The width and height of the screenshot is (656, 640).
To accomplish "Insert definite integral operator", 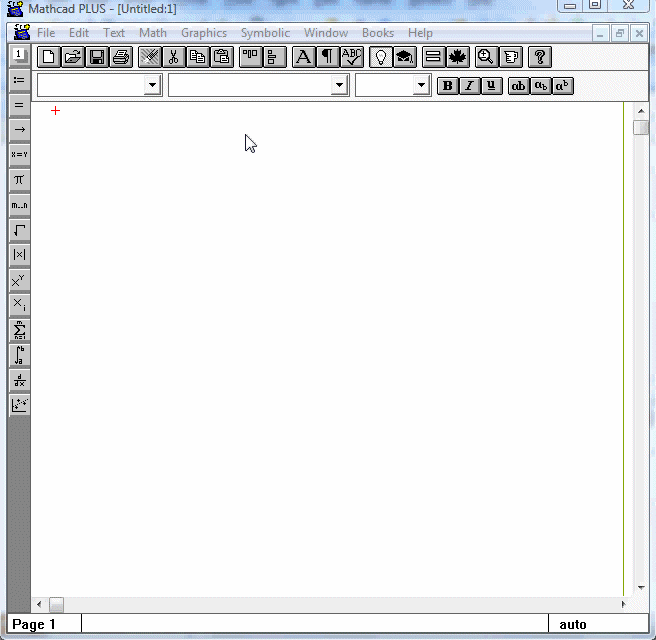I will point(19,355).
